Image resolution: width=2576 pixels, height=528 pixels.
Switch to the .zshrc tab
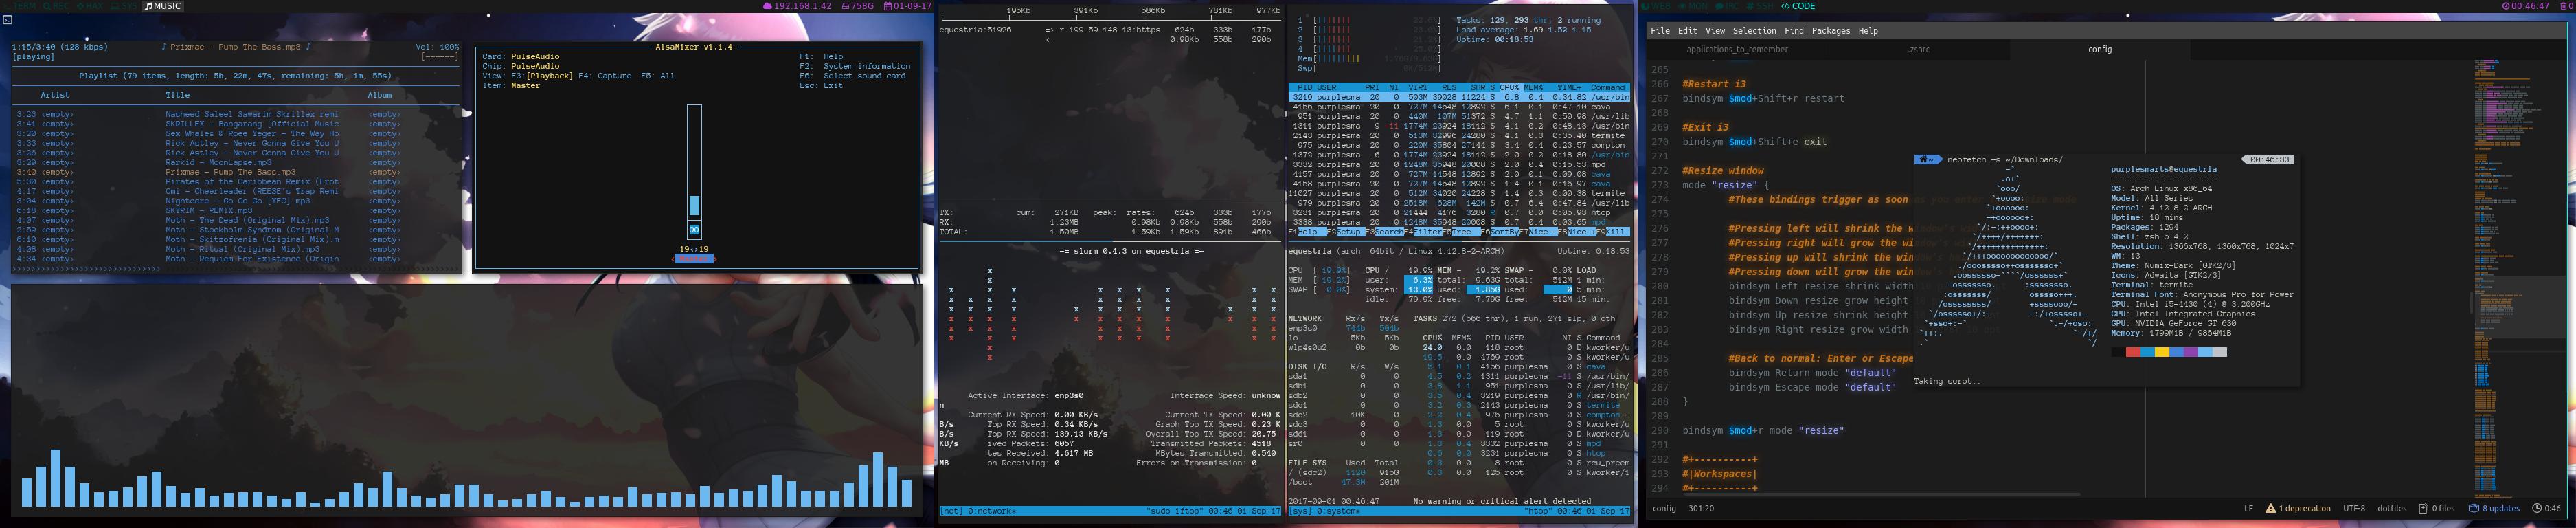point(1918,49)
